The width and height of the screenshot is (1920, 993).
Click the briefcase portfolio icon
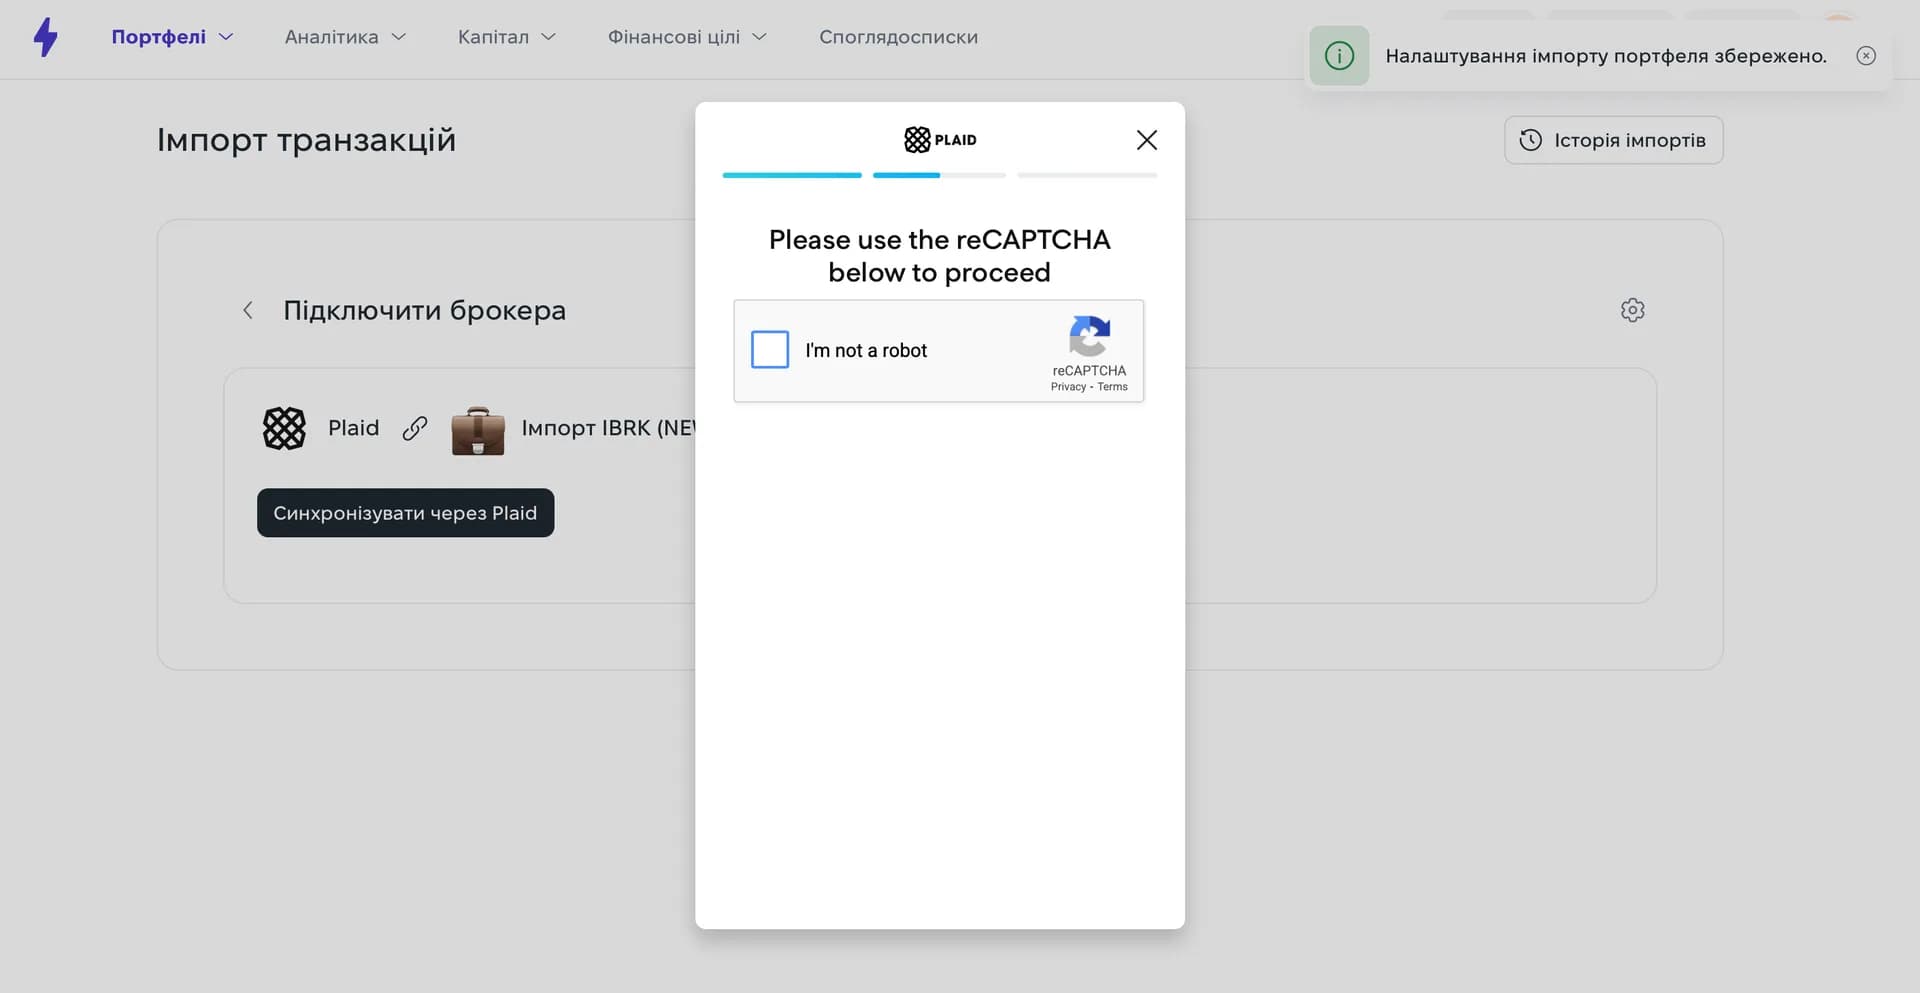coord(478,430)
